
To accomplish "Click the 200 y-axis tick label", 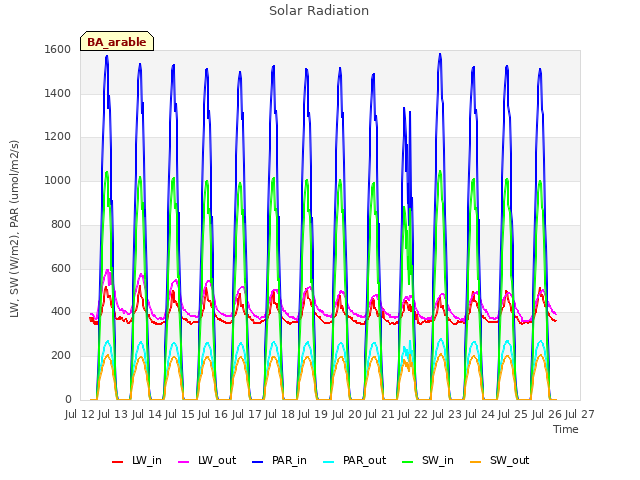I will pos(61,356).
